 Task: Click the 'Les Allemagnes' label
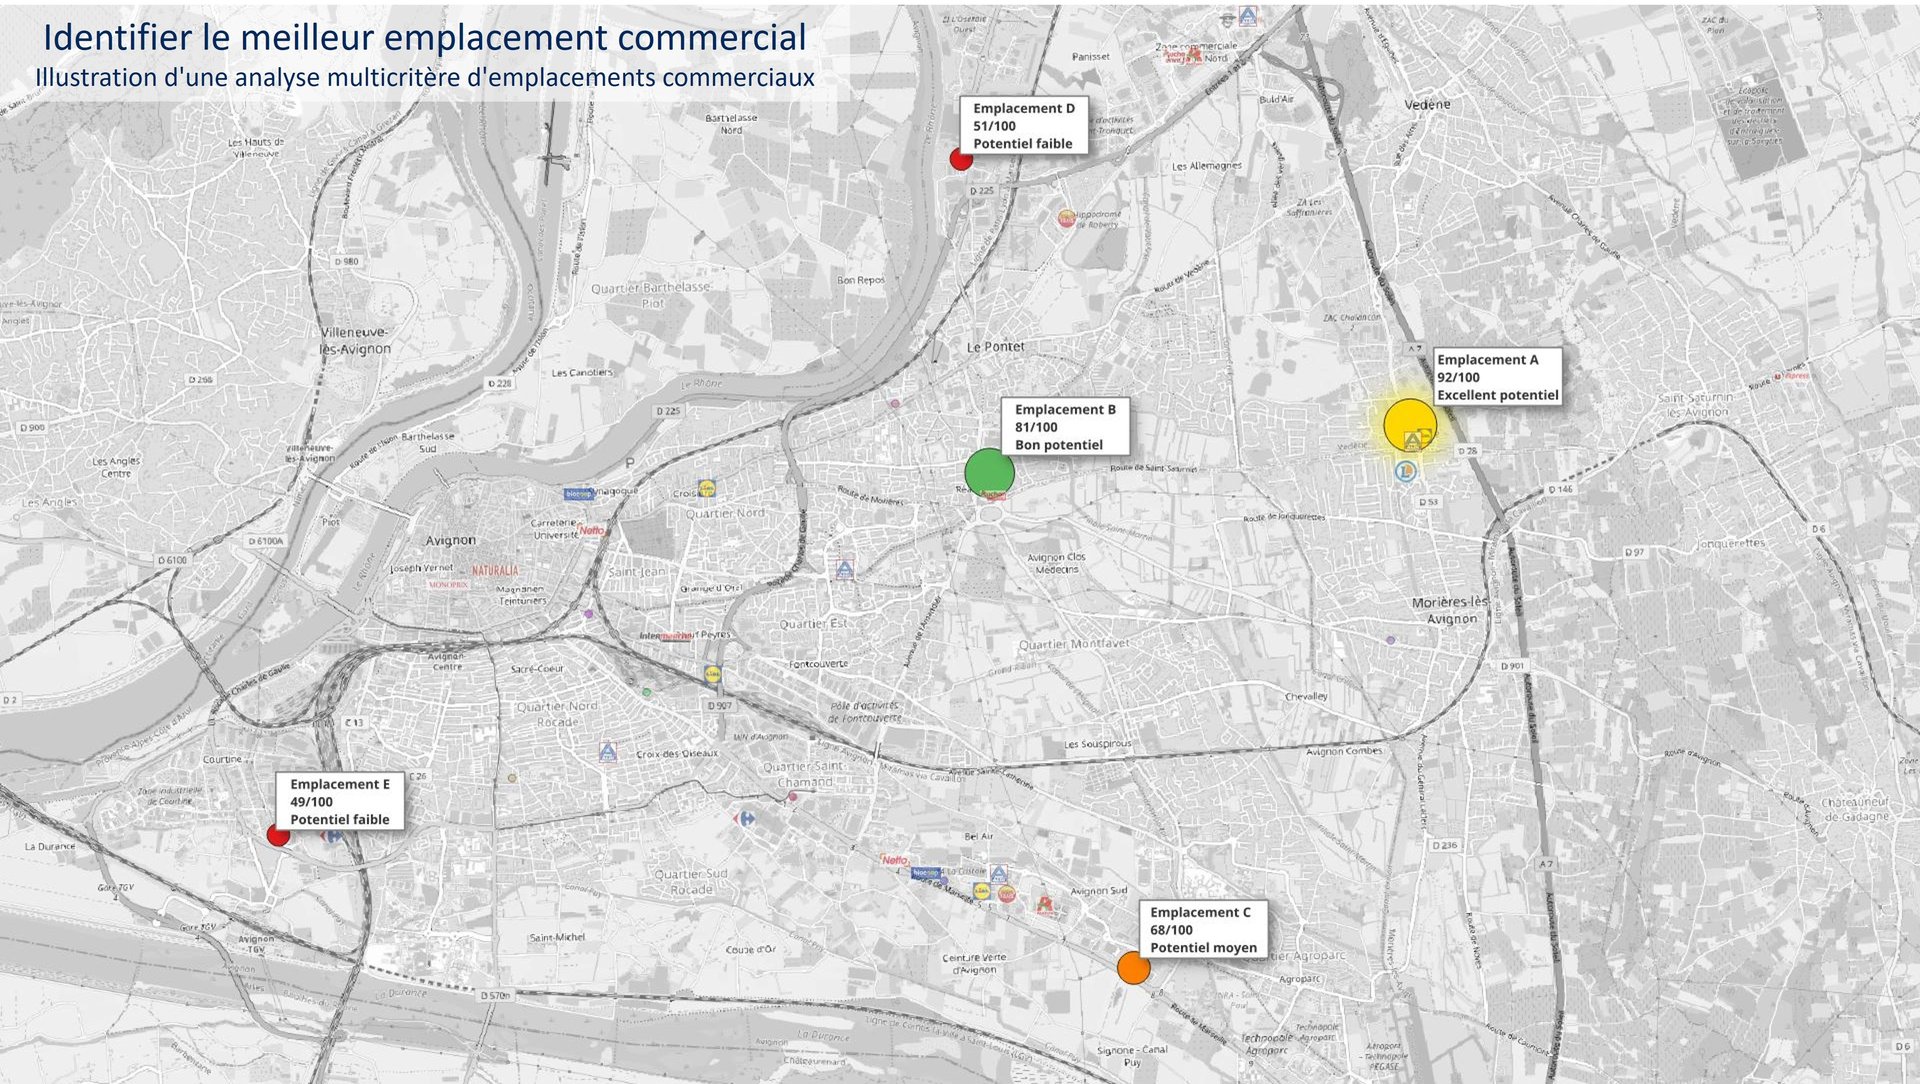click(x=1207, y=166)
